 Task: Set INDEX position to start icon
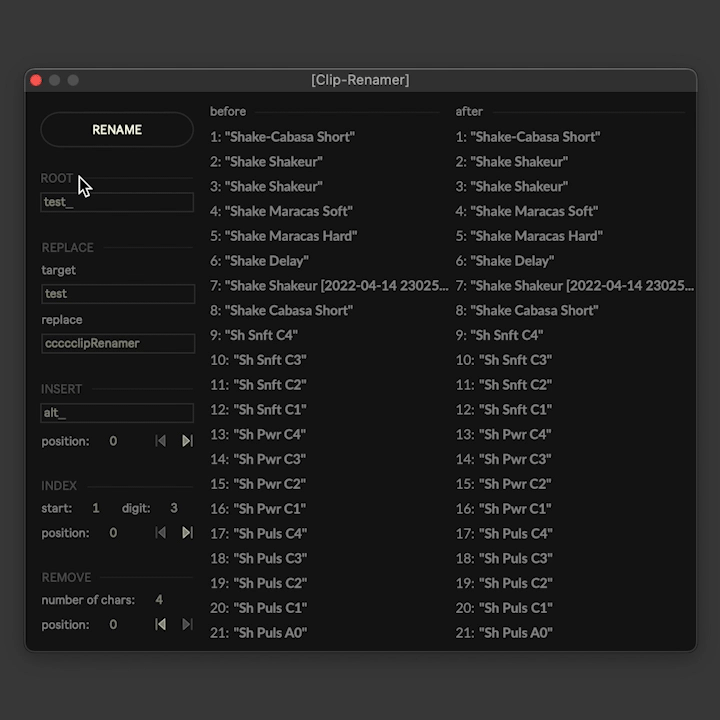tap(160, 533)
